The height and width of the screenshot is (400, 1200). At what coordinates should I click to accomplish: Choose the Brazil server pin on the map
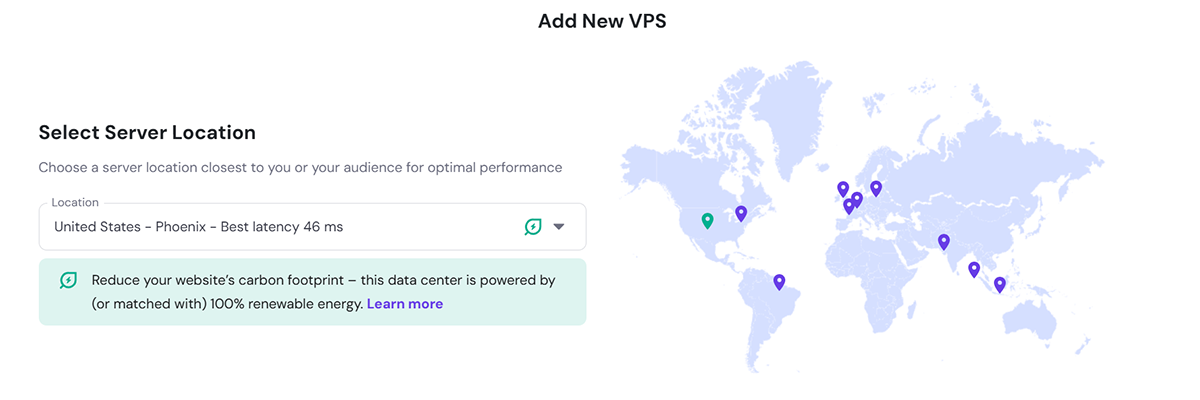779,282
